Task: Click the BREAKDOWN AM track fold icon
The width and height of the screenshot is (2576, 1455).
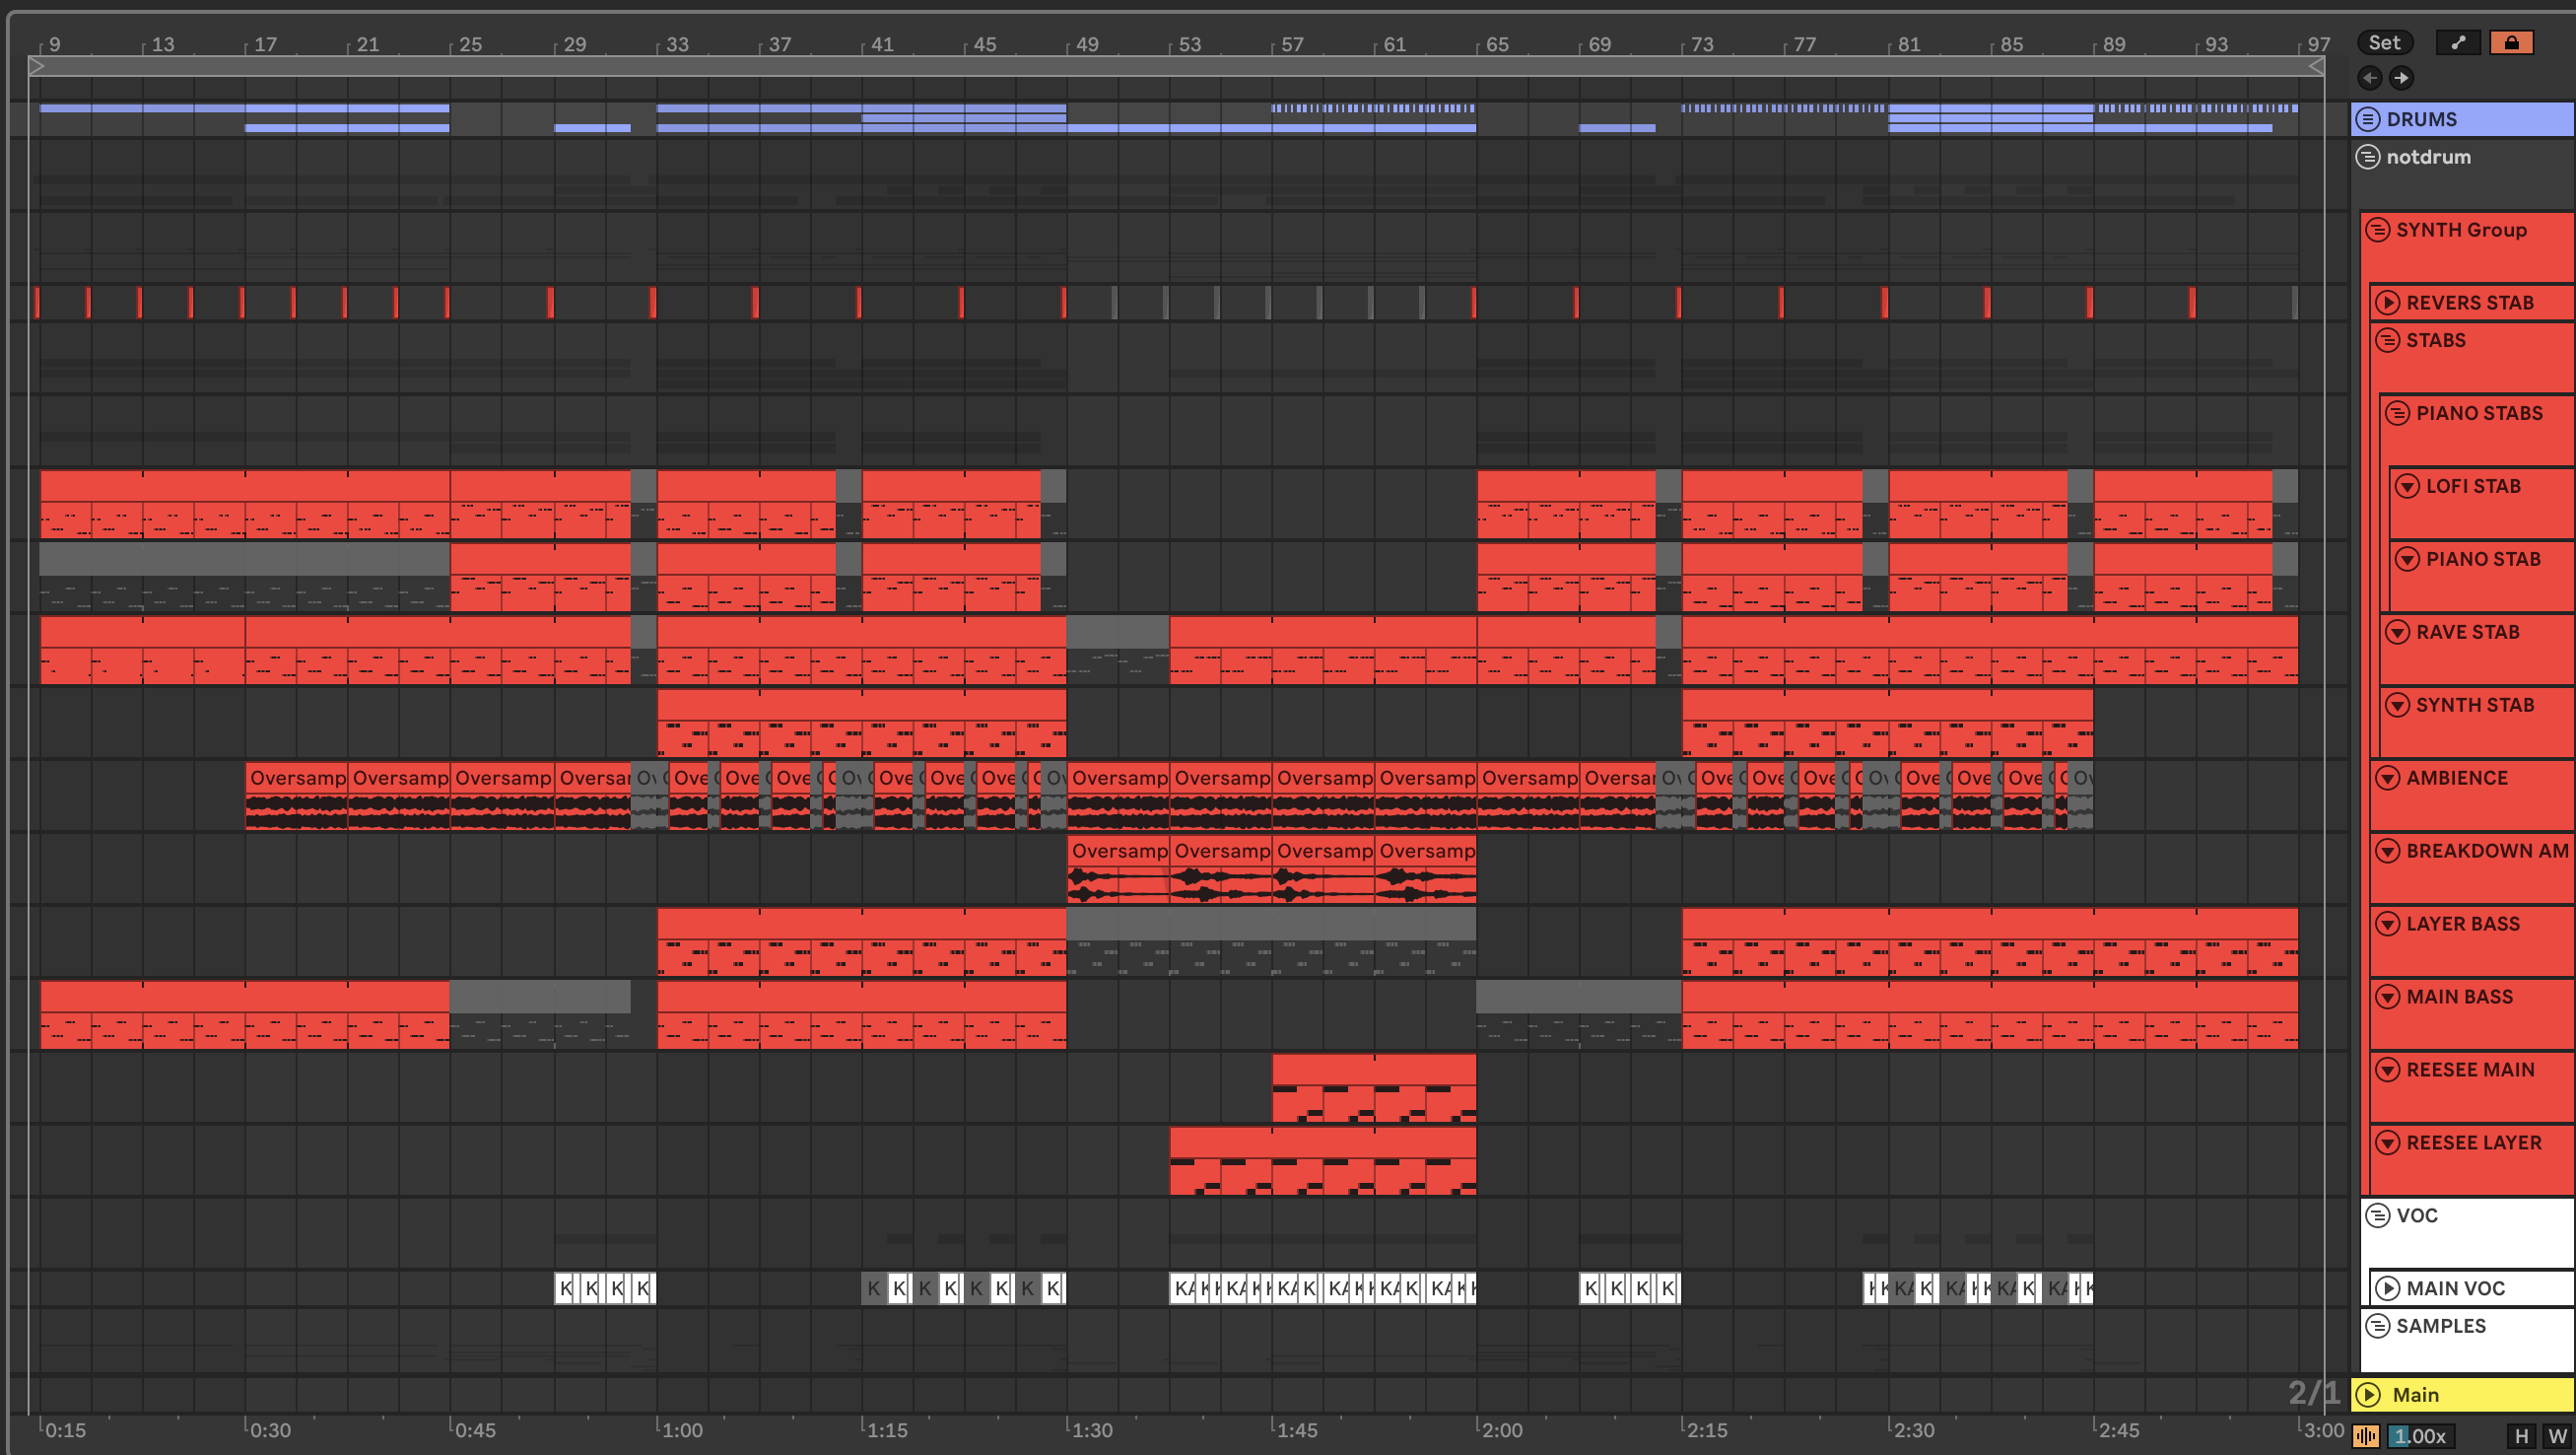Action: tap(2387, 851)
